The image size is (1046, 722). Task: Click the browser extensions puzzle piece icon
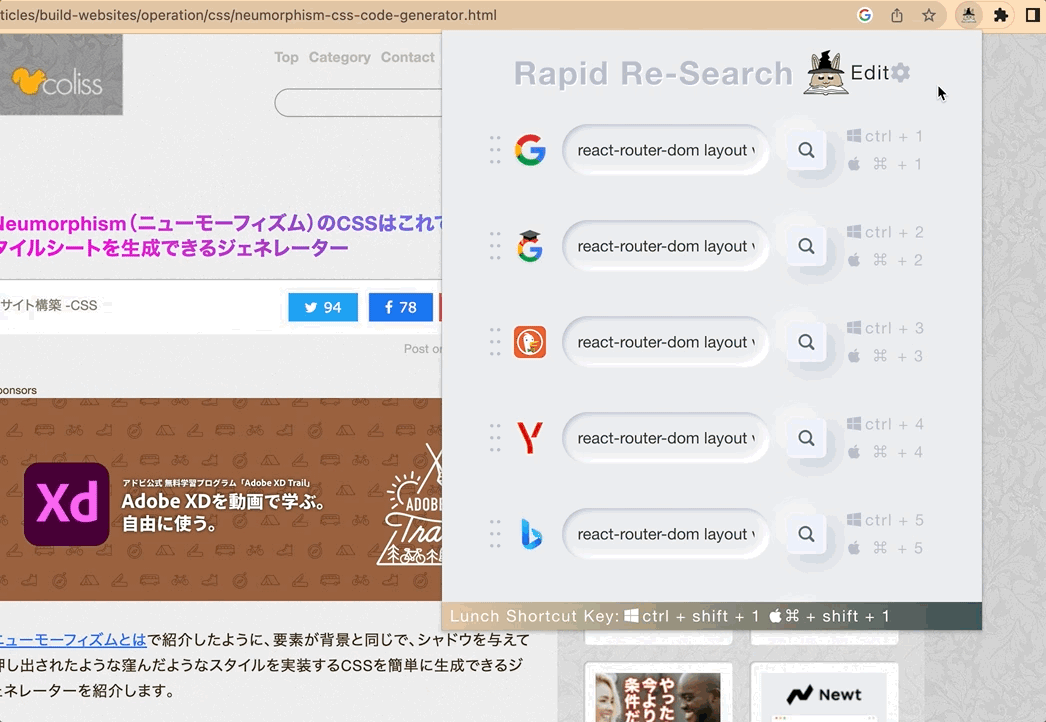(1000, 15)
